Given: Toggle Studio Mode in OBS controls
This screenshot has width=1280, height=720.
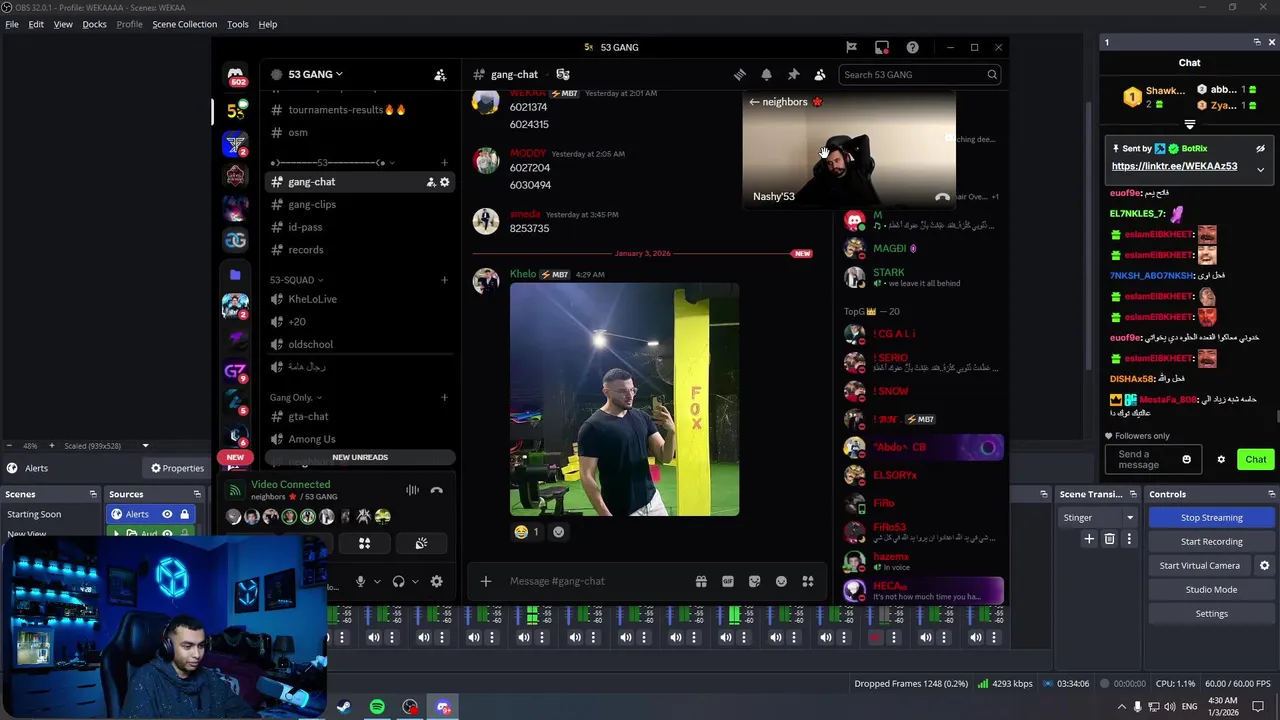Looking at the screenshot, I should click(x=1211, y=589).
